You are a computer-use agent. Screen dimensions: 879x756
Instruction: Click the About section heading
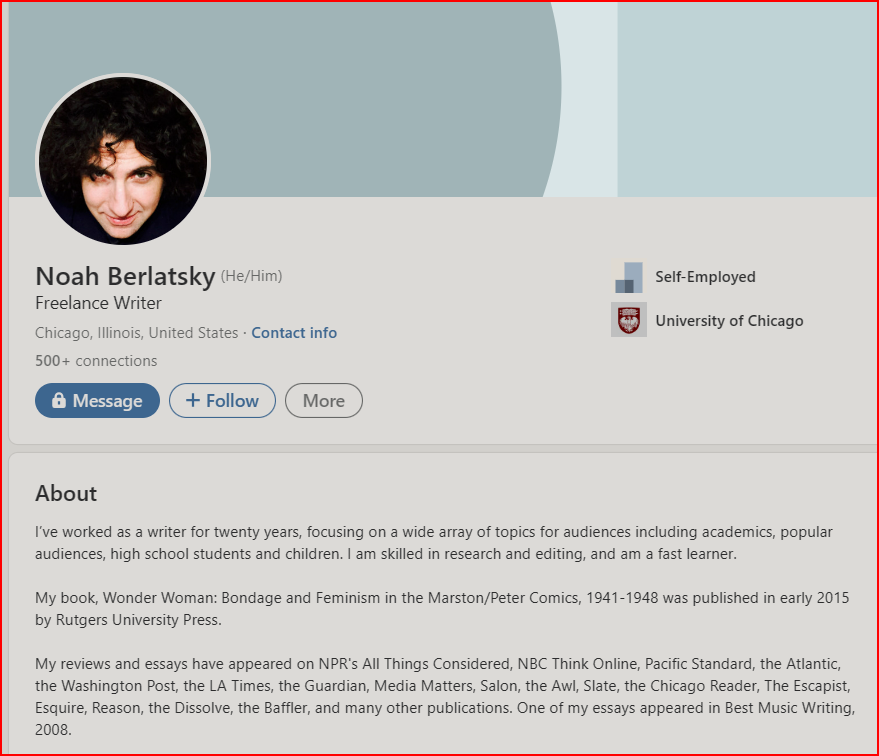pyautogui.click(x=66, y=494)
